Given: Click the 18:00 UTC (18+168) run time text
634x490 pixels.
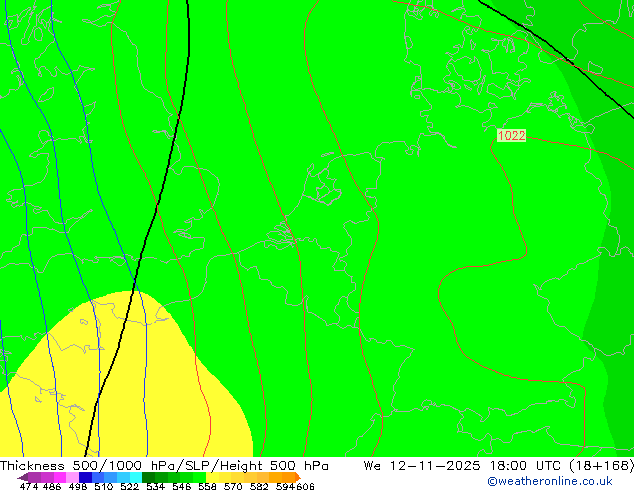Looking at the screenshot, I should pos(562,466).
